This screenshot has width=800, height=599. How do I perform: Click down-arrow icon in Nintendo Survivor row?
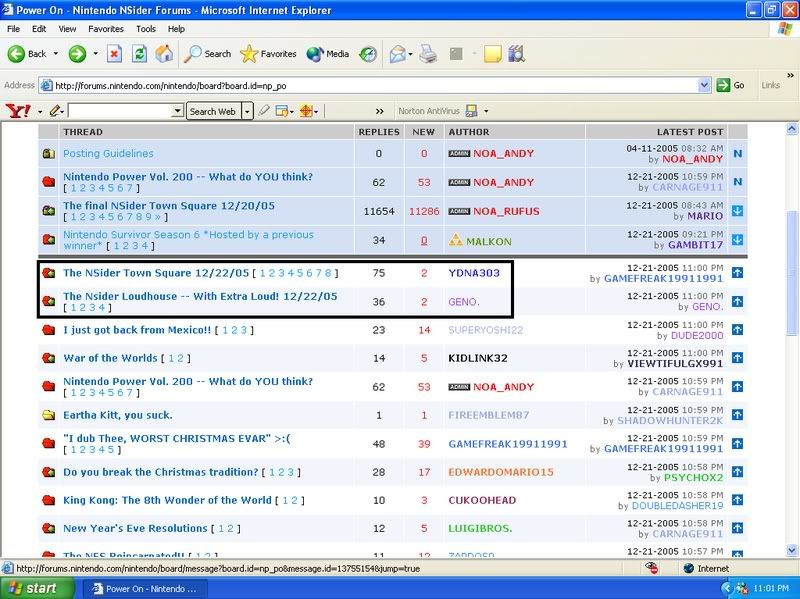pos(737,239)
